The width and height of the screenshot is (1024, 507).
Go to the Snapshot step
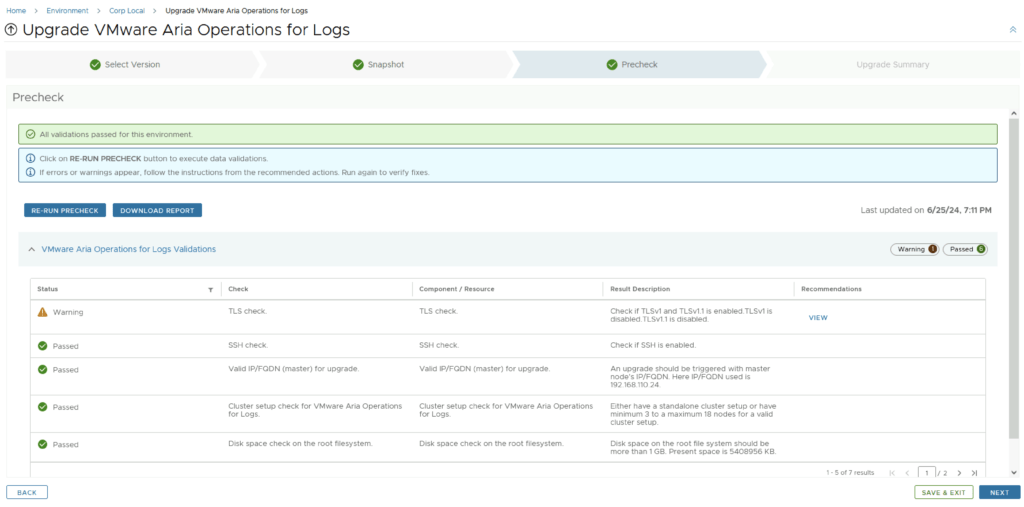point(378,65)
